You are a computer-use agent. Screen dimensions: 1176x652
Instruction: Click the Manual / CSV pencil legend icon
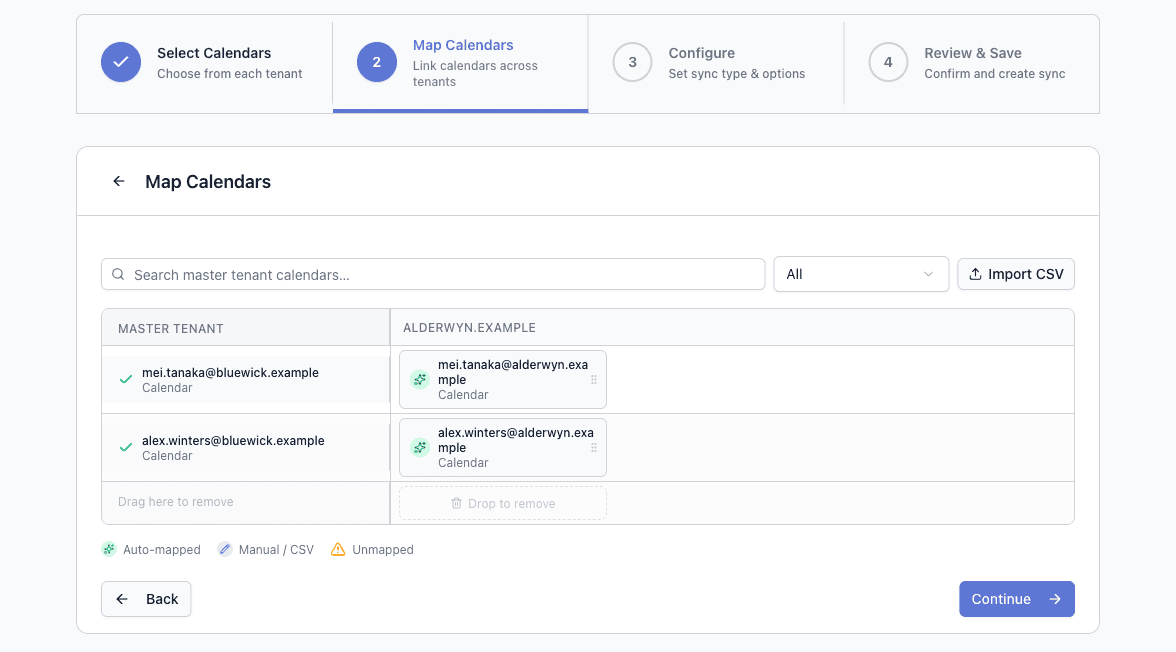(224, 549)
